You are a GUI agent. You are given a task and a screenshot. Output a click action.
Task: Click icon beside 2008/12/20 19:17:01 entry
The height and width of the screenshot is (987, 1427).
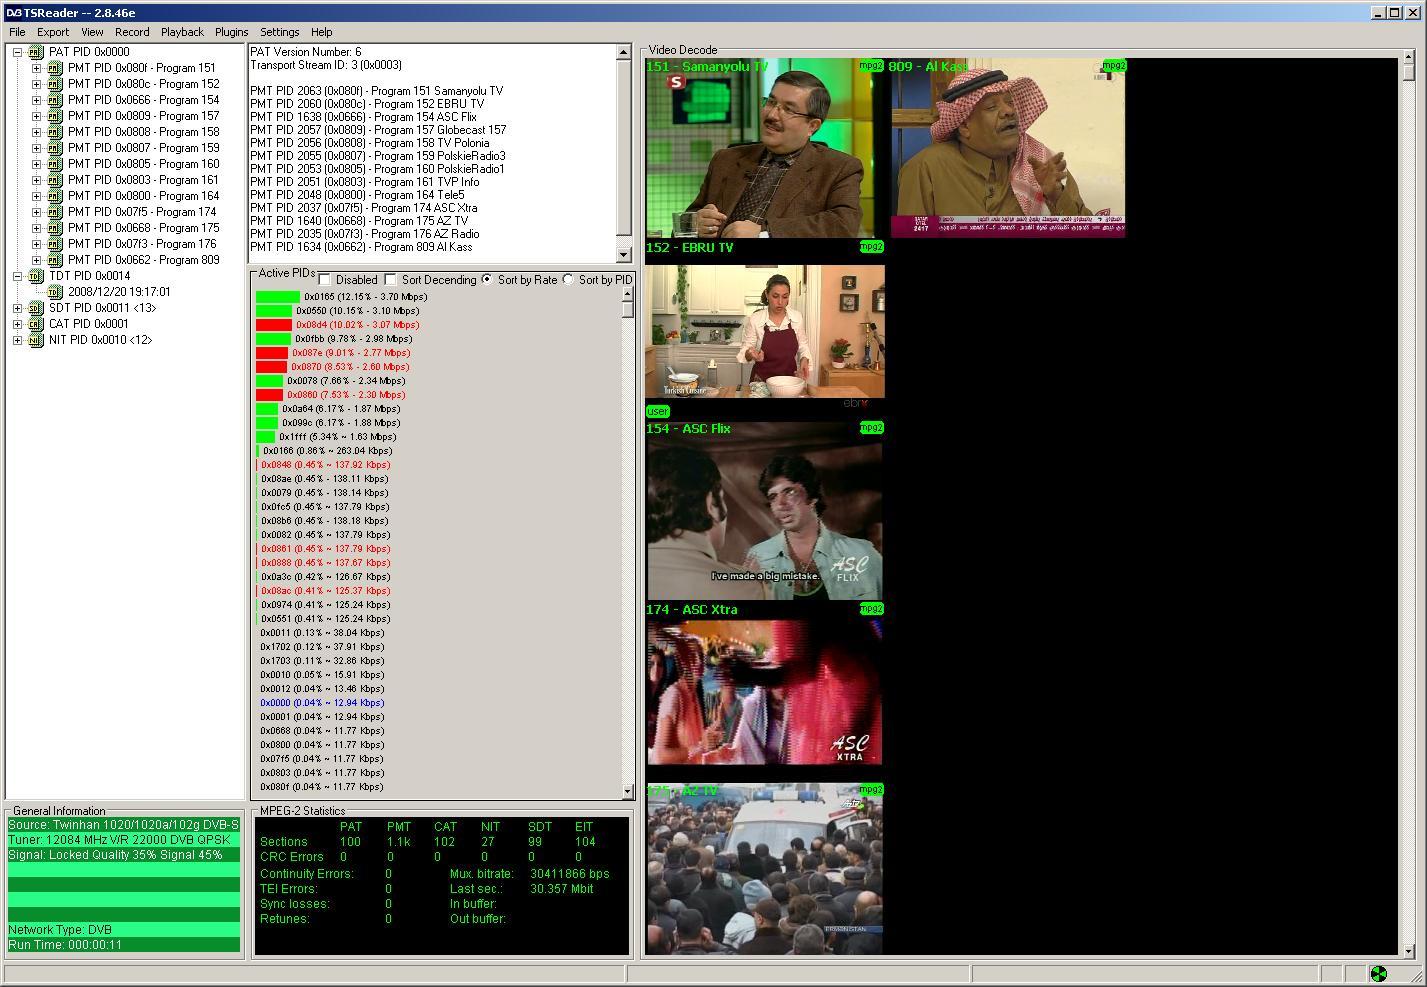click(x=55, y=292)
